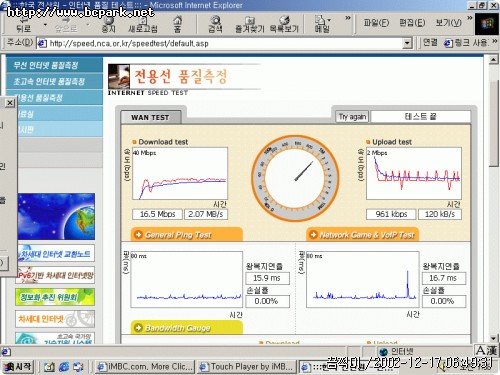Open 정보화 추진 위원회 banner link
This screenshot has height=375, width=500.
click(x=55, y=297)
